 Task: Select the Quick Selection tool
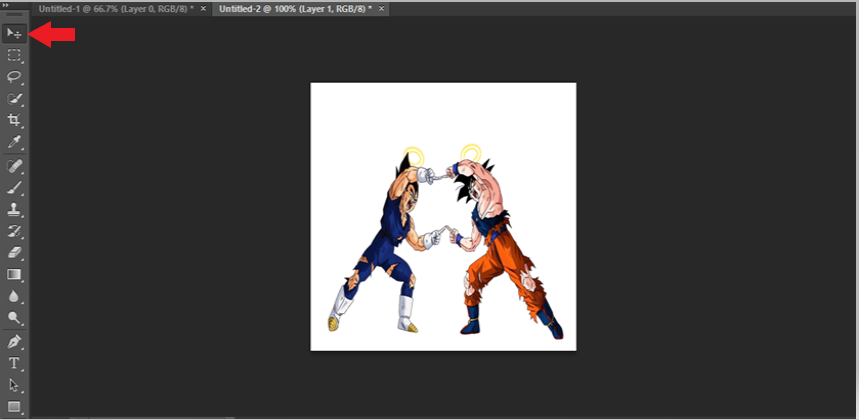[x=14, y=99]
